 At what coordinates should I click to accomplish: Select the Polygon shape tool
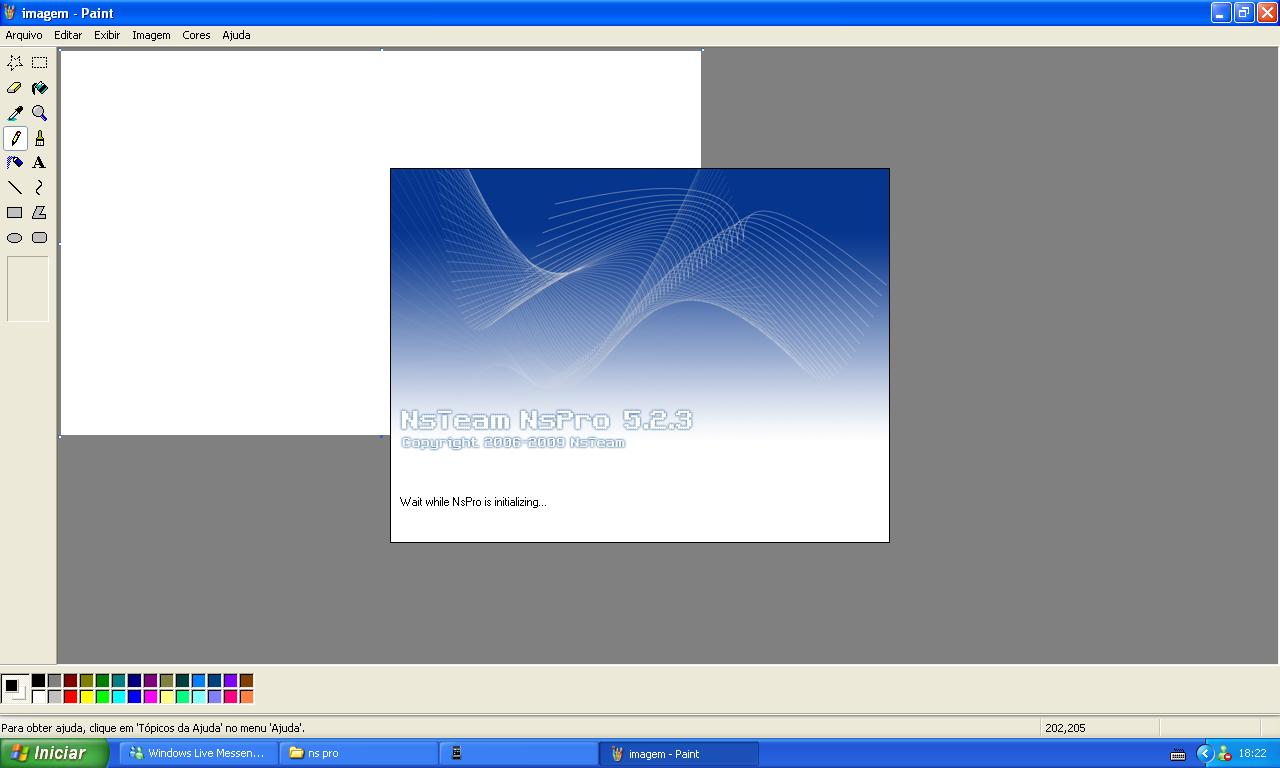(39, 213)
